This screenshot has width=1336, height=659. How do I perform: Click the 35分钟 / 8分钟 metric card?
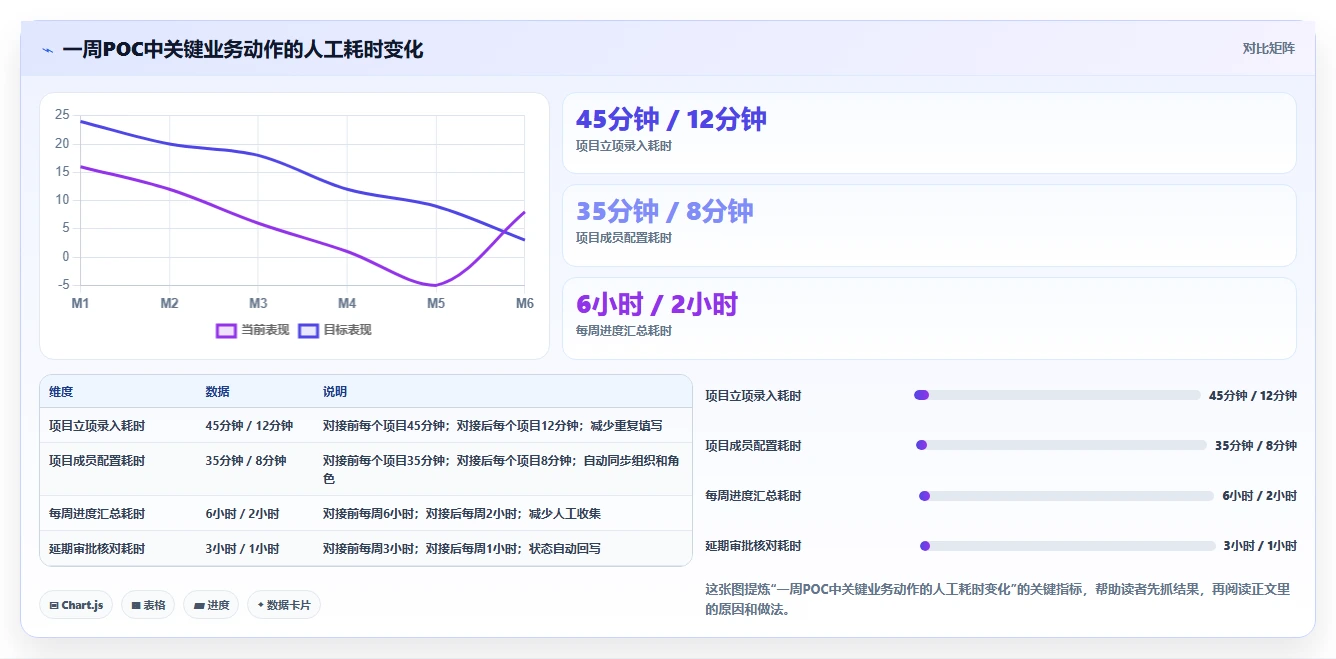pos(929,225)
